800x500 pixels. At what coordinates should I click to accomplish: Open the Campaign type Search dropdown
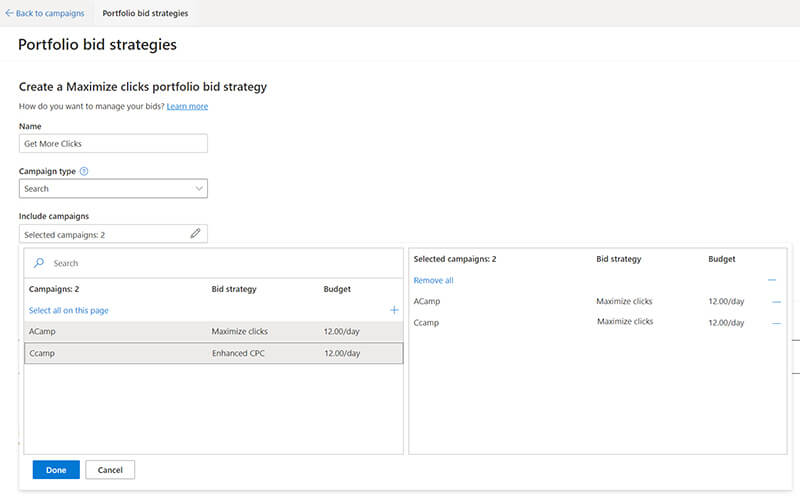(x=113, y=188)
